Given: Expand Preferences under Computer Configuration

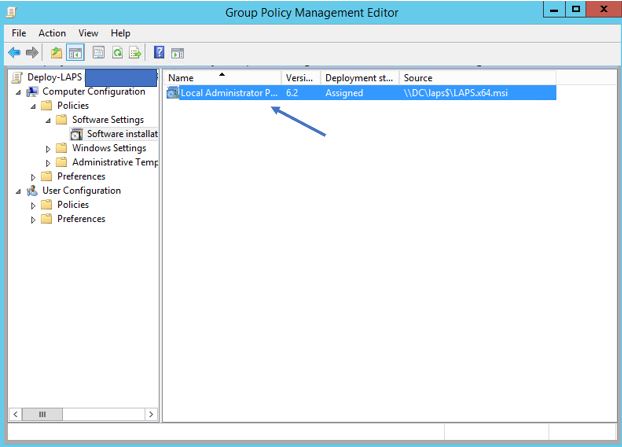Looking at the screenshot, I should [x=33, y=177].
